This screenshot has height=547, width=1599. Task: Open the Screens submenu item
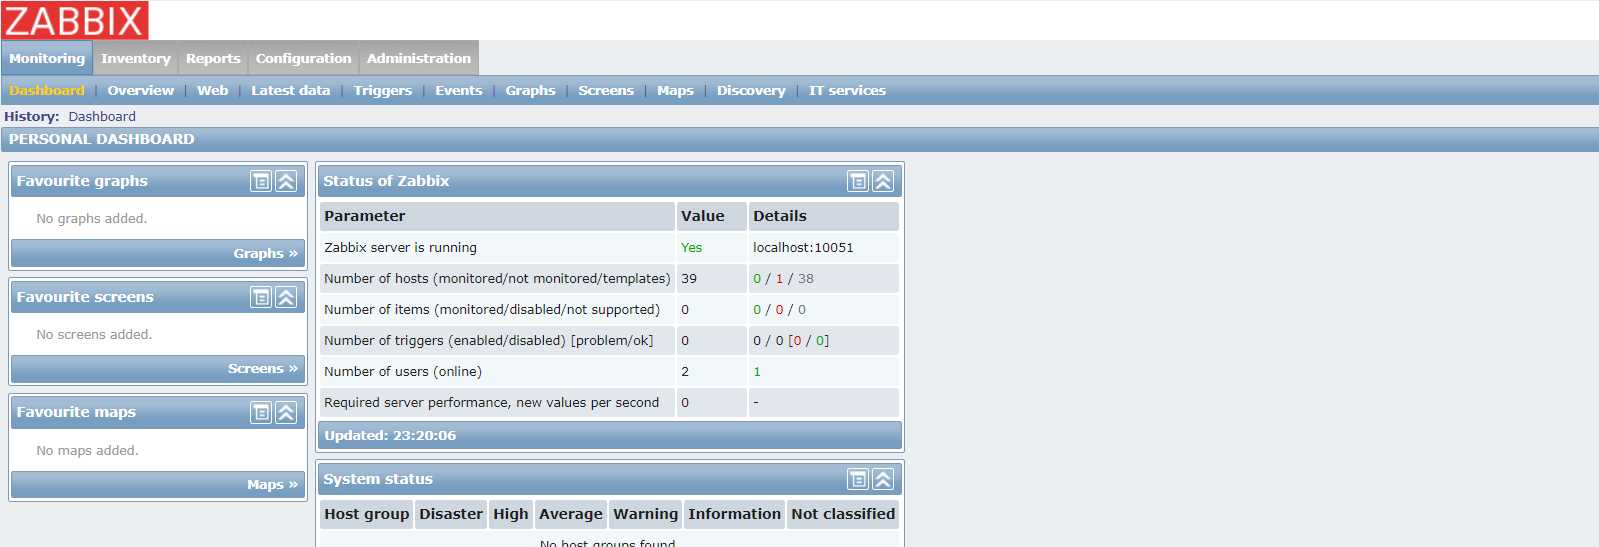click(606, 90)
